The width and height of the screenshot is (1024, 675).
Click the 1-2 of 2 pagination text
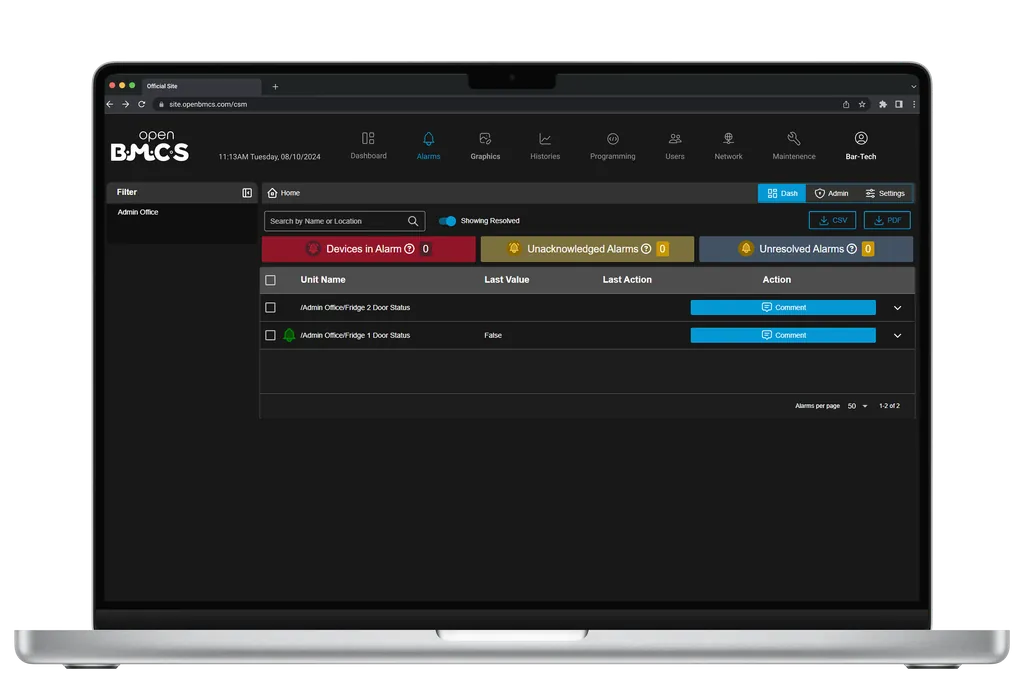point(889,406)
